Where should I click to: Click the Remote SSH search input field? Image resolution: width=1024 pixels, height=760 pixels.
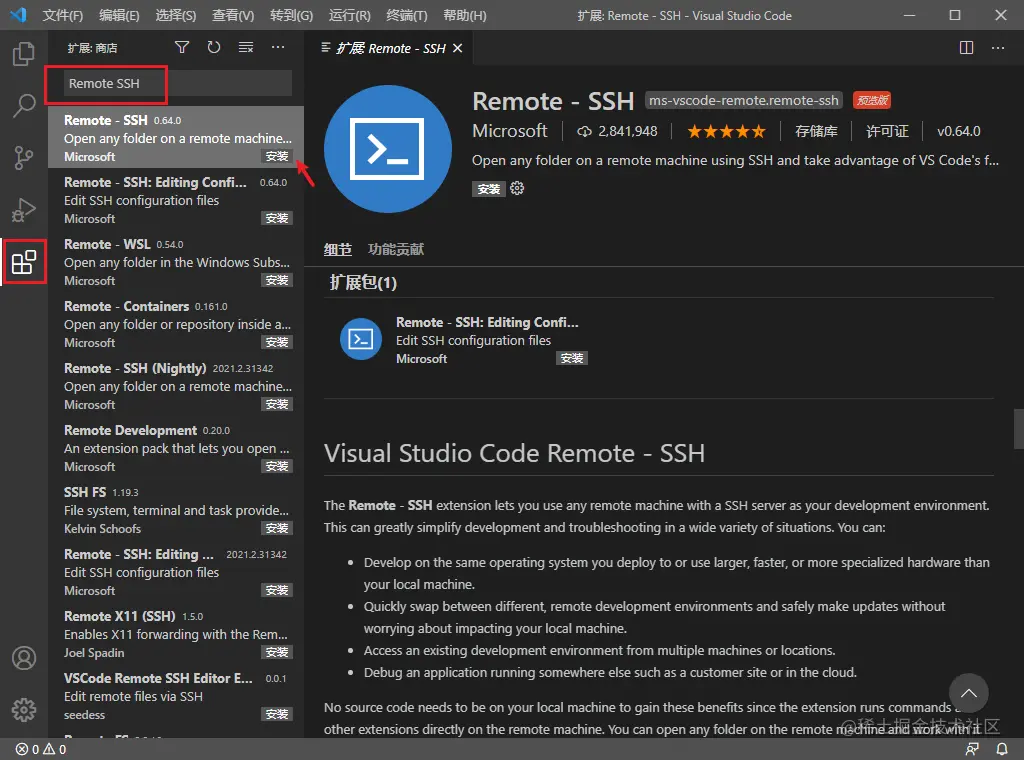(177, 84)
